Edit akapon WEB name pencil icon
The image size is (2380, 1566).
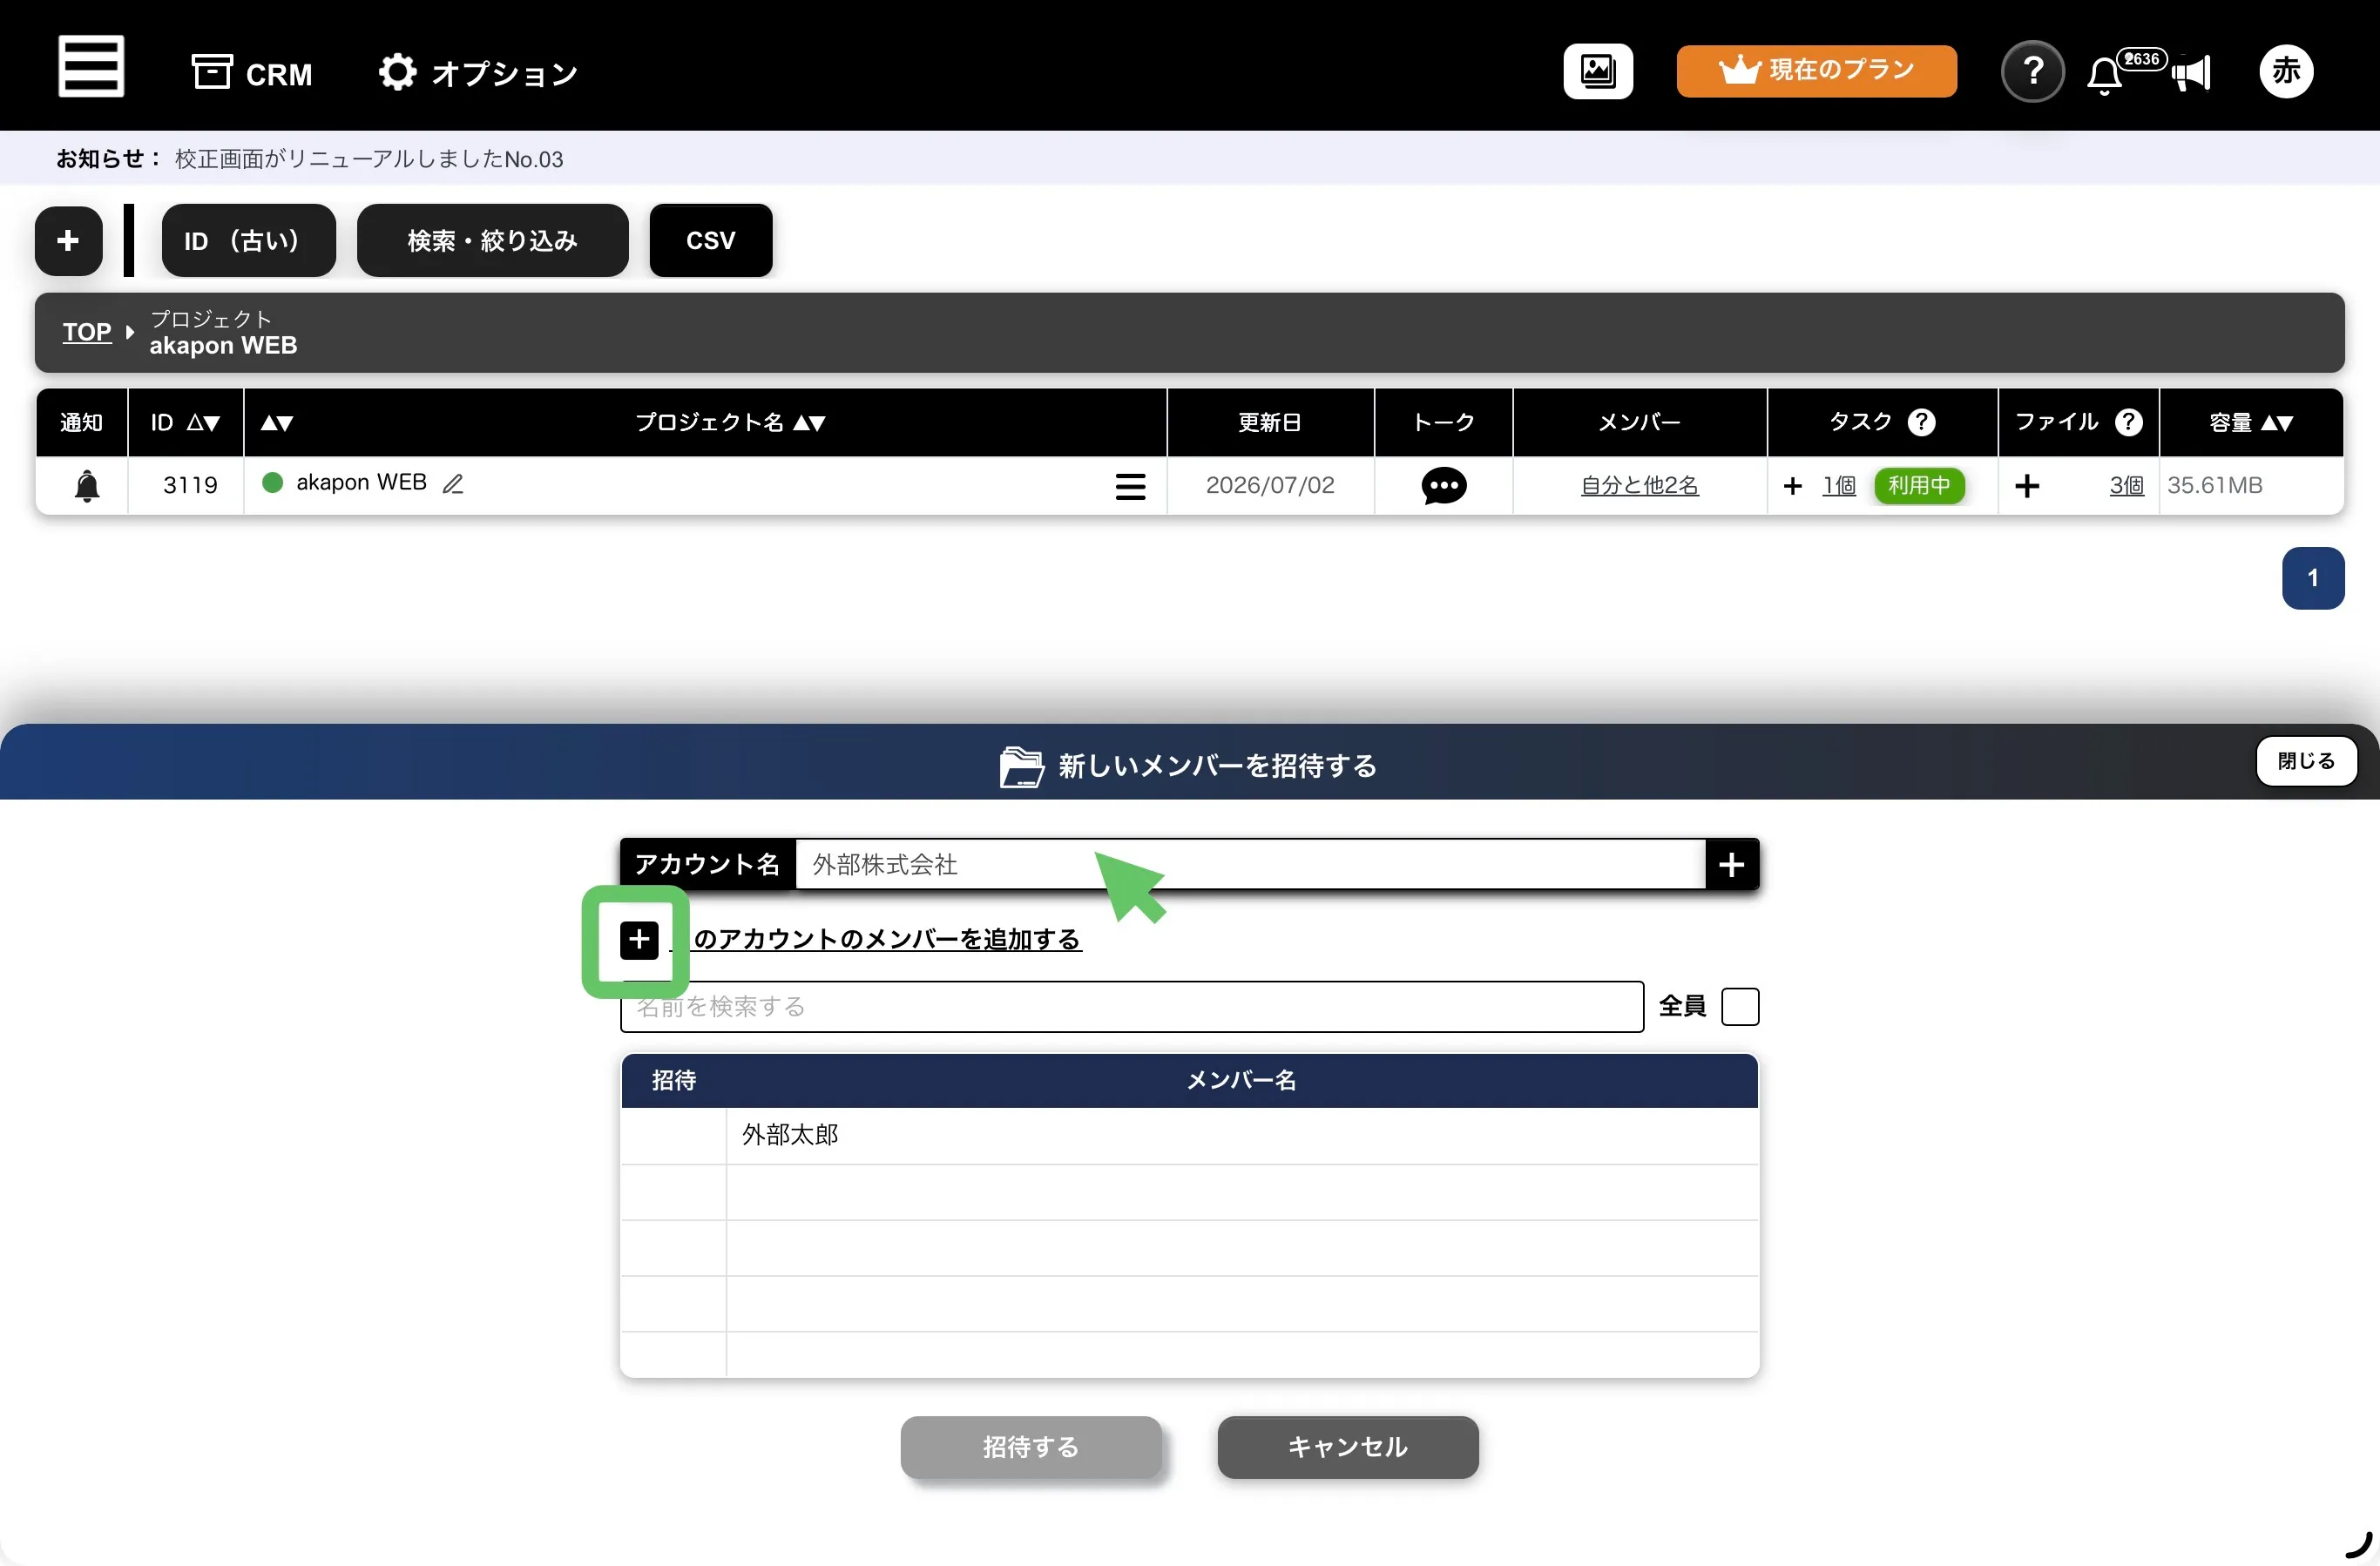(x=453, y=484)
